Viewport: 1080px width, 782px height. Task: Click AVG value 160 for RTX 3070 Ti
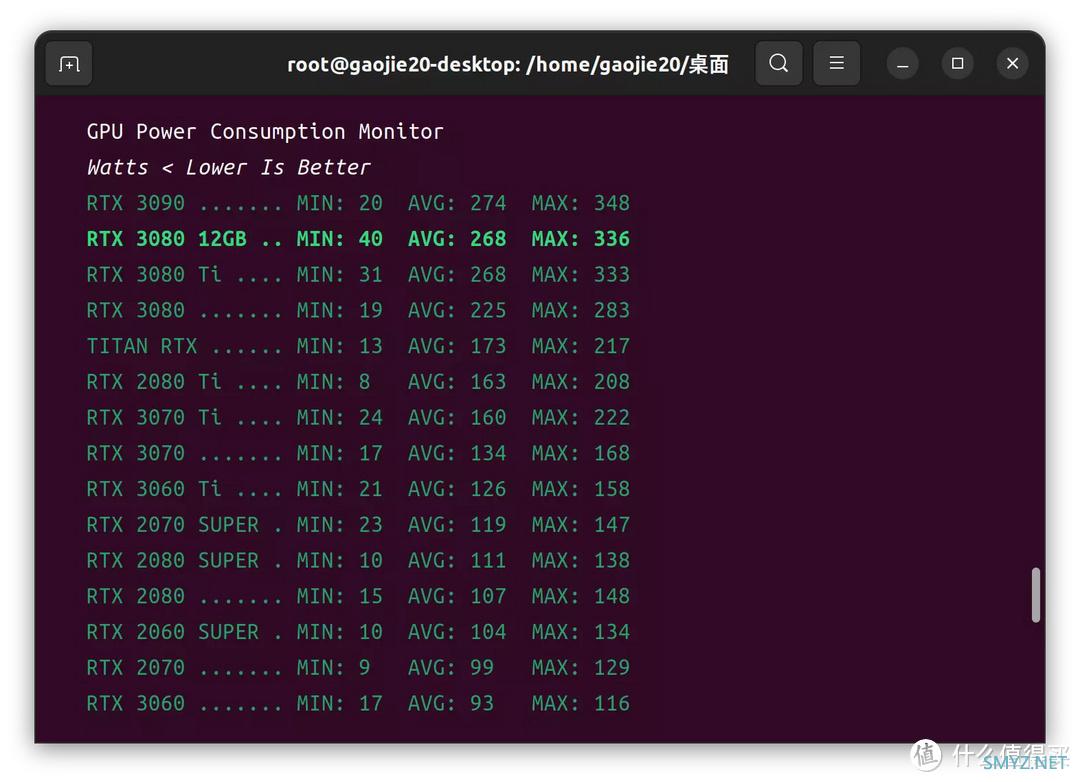click(x=488, y=418)
